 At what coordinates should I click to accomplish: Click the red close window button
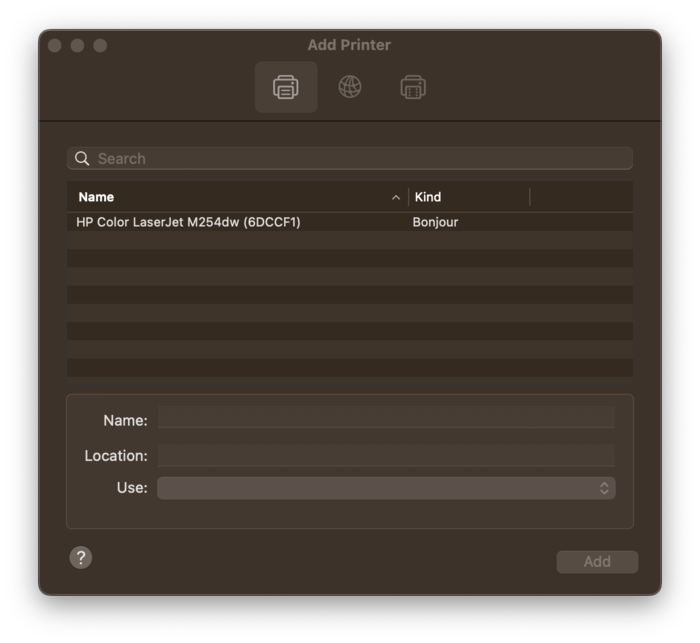pyautogui.click(x=54, y=46)
